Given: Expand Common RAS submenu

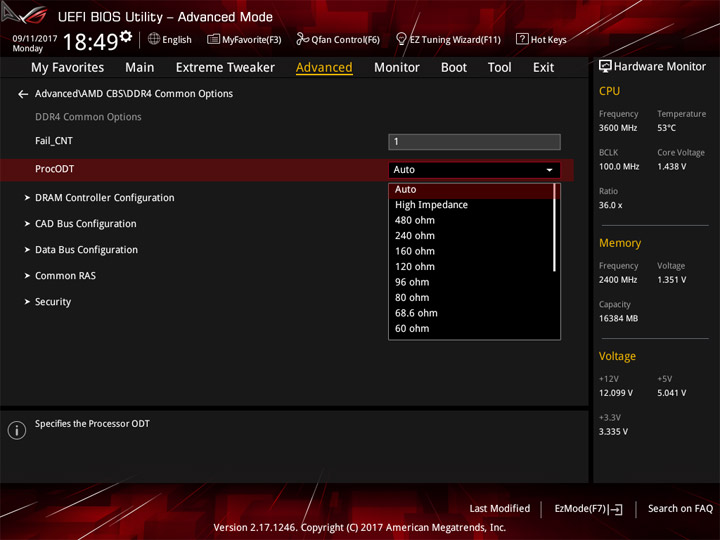Looking at the screenshot, I should pyautogui.click(x=65, y=276).
